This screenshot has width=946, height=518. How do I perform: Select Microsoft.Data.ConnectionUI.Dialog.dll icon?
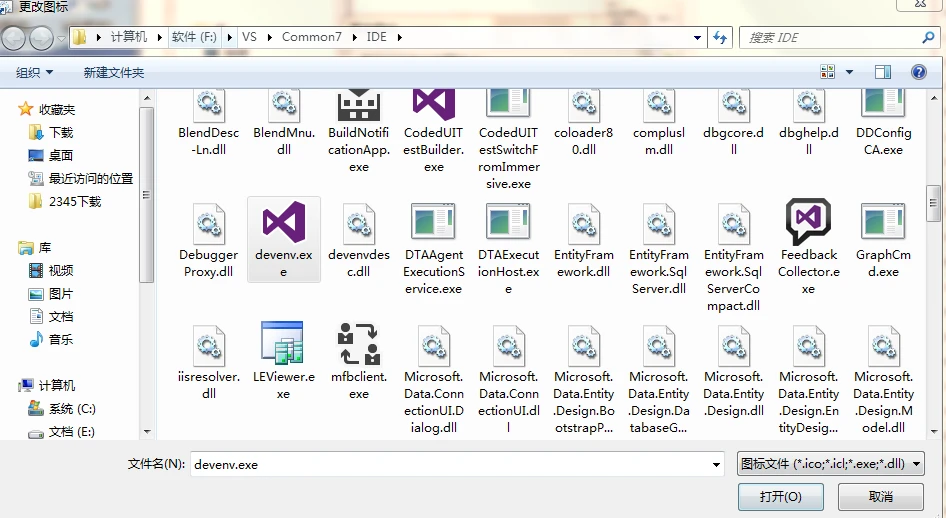tap(433, 346)
